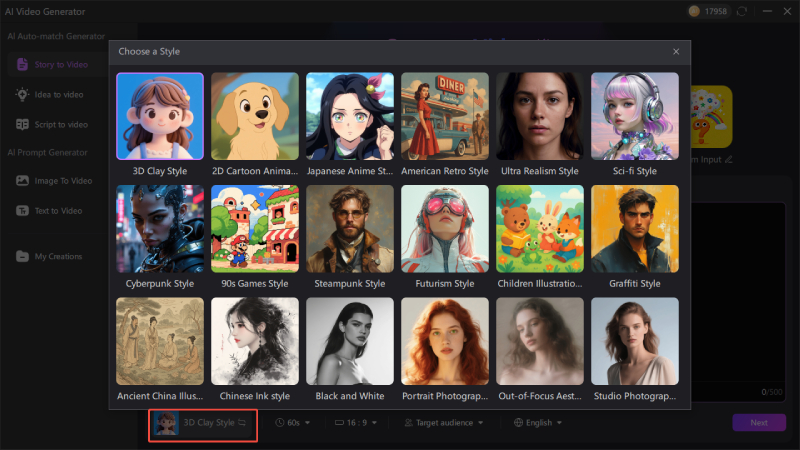Select the 3D Clay Style thumbnail
The width and height of the screenshot is (800, 450).
[x=160, y=116]
